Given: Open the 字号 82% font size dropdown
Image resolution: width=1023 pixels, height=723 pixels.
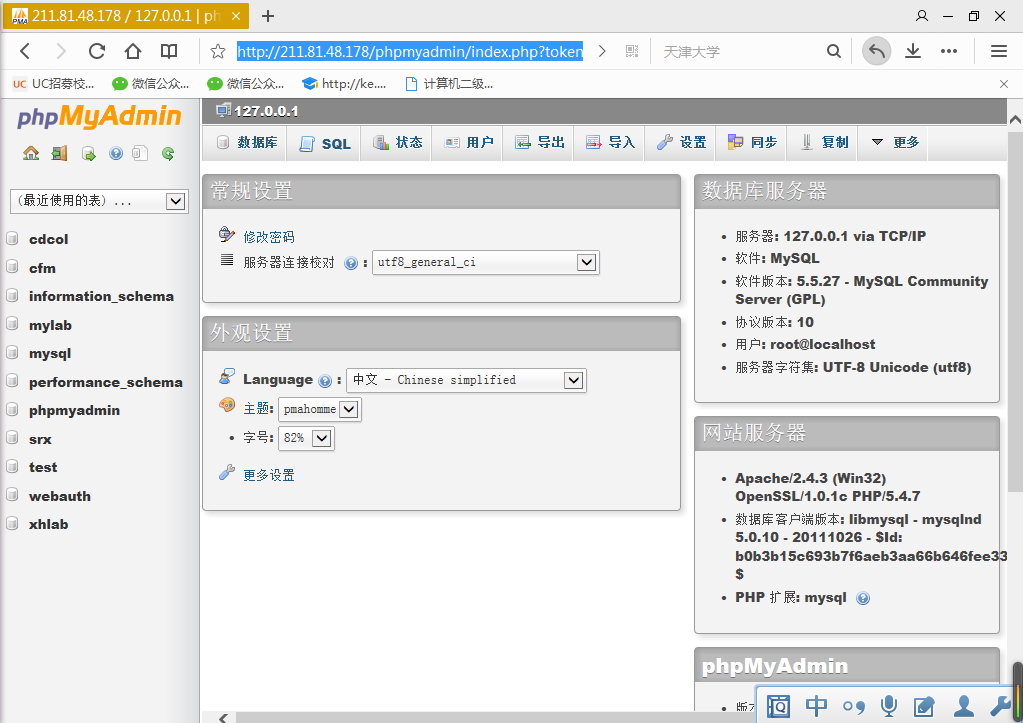Looking at the screenshot, I should coord(306,438).
